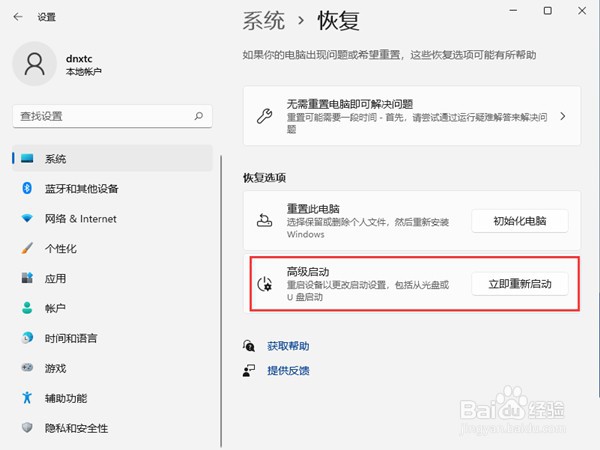This screenshot has height=450, width=600.
Task: Open 游戏 settings
Action: pos(112,368)
